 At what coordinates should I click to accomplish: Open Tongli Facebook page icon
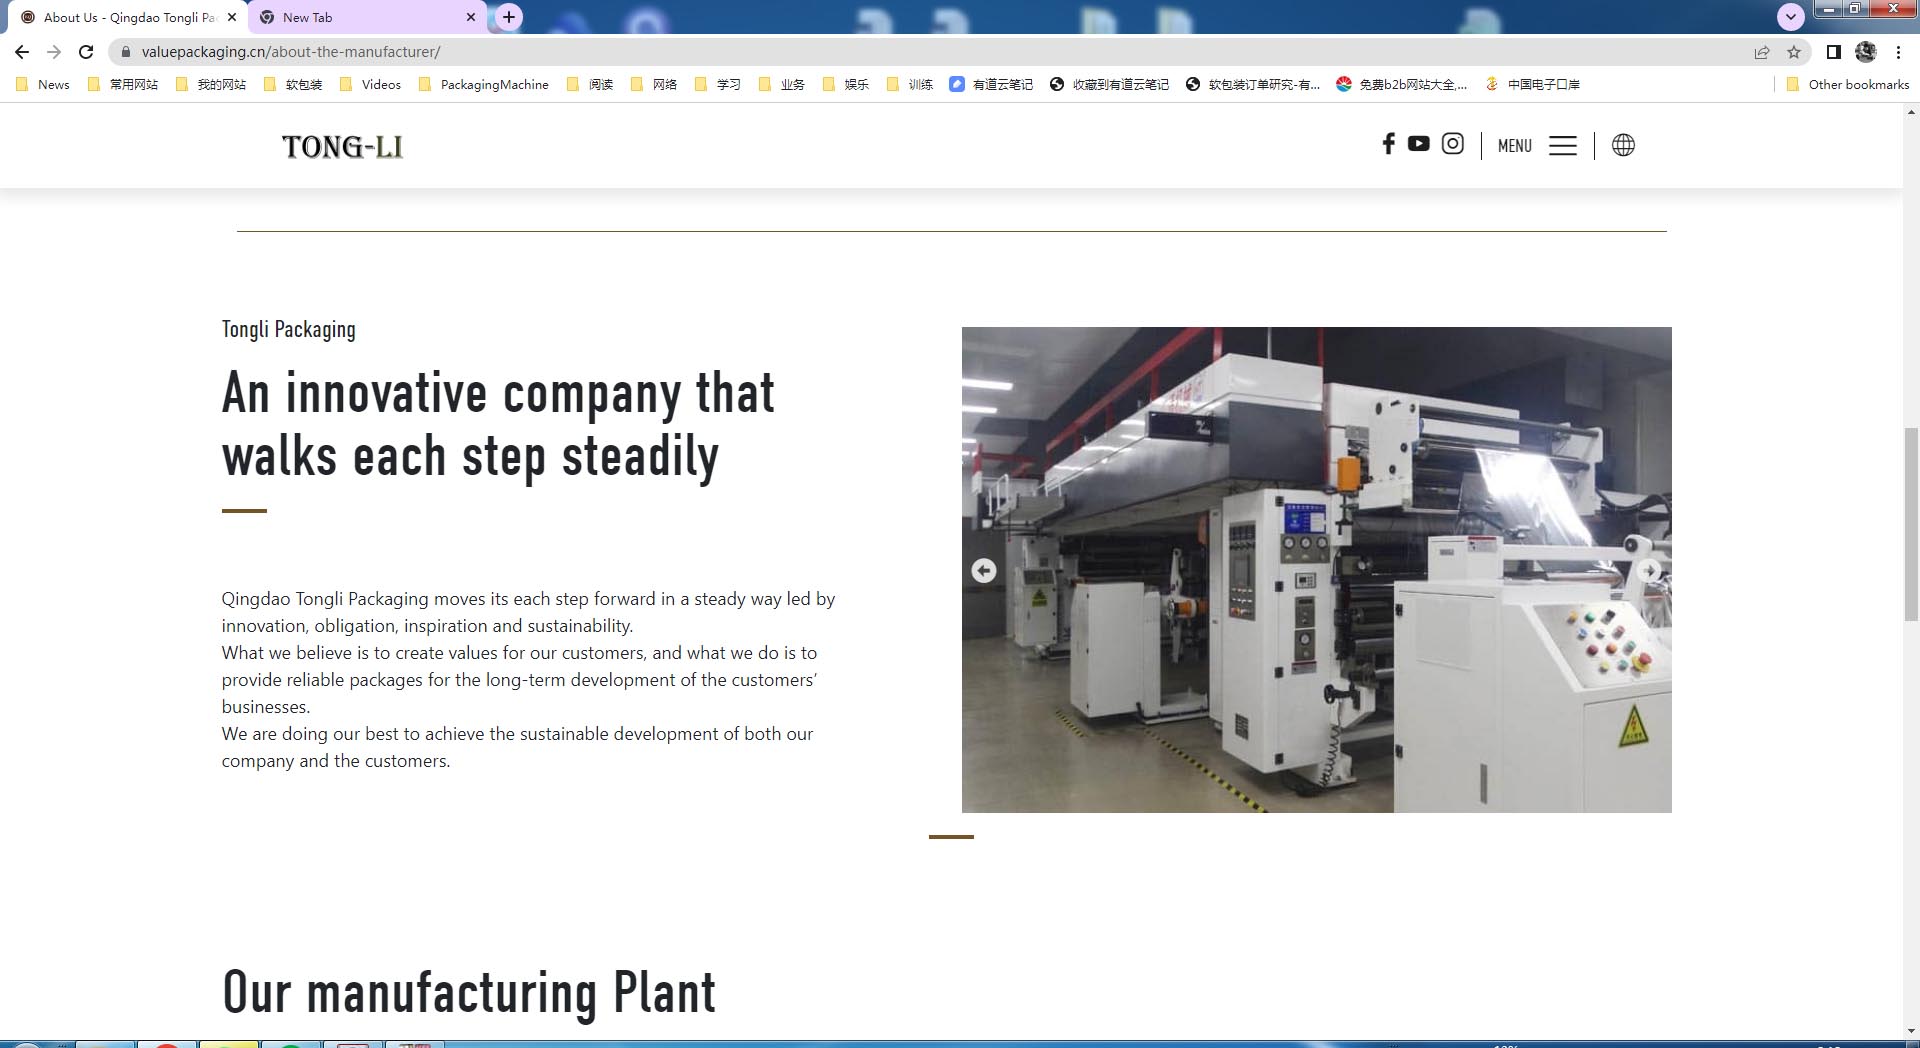[1388, 144]
